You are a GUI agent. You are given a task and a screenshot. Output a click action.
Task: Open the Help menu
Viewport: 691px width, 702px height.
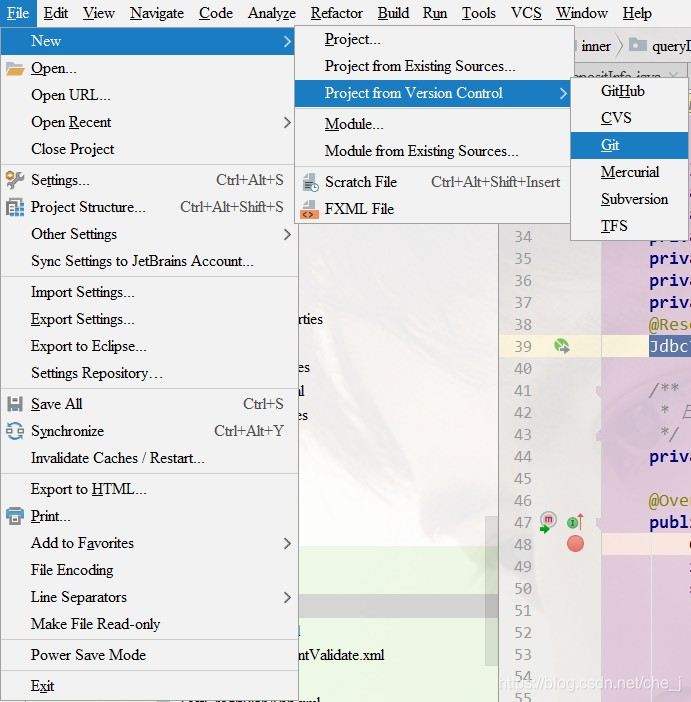[x=637, y=13]
